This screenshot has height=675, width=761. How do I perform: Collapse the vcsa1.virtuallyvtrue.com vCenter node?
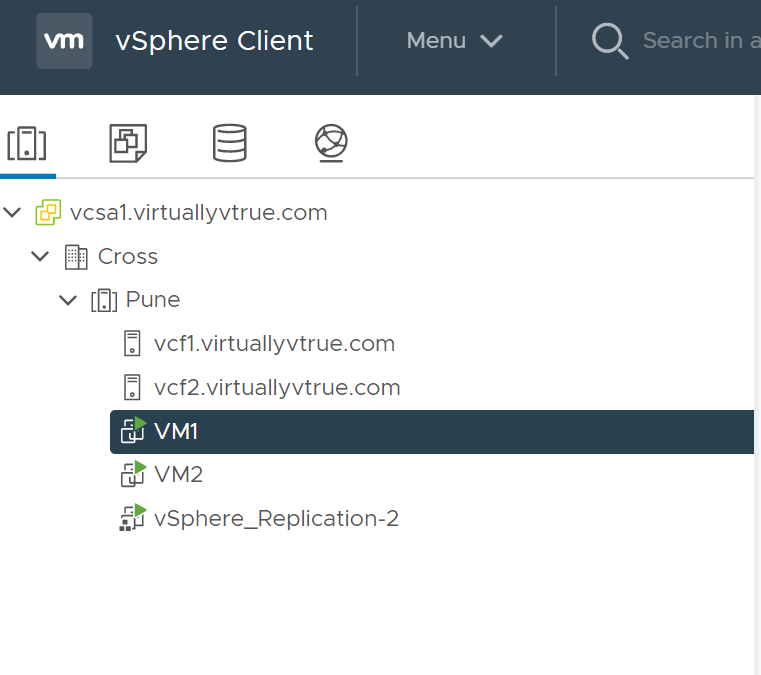[13, 213]
